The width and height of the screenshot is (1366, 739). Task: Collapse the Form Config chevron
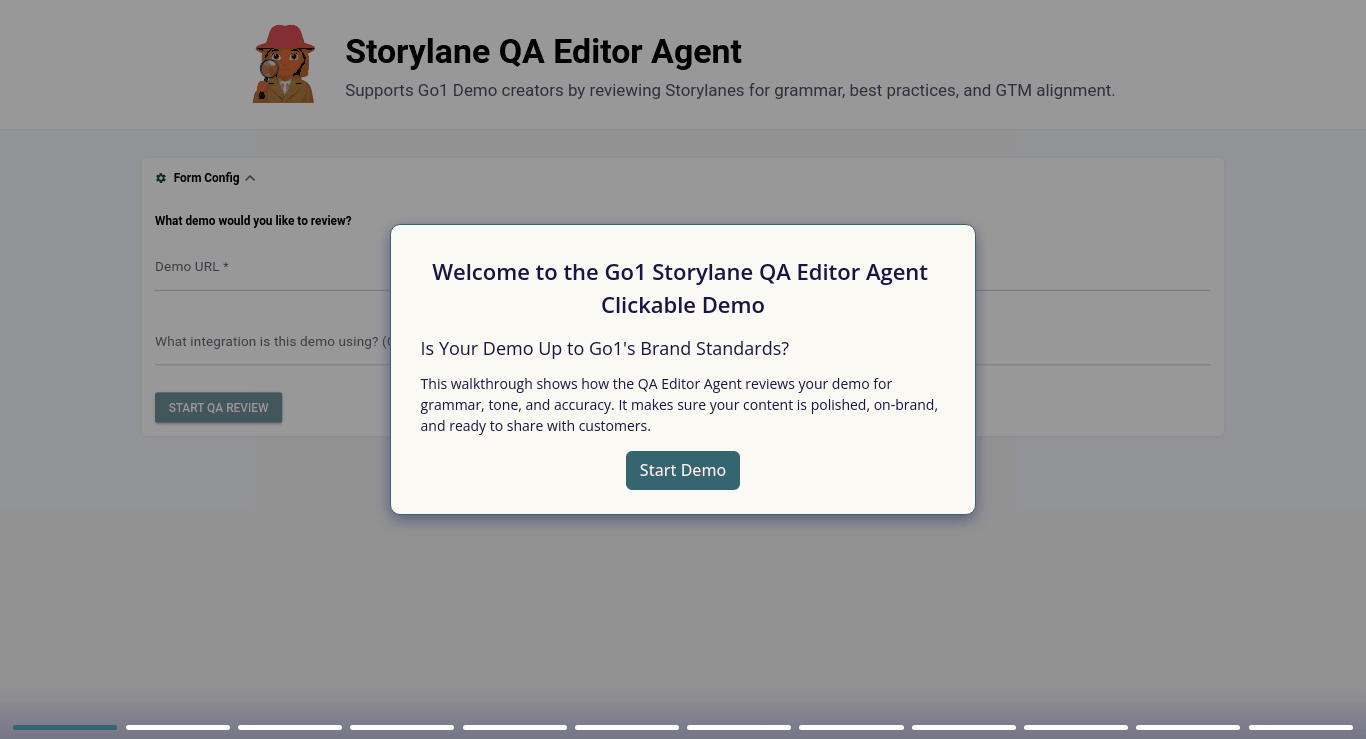(250, 178)
